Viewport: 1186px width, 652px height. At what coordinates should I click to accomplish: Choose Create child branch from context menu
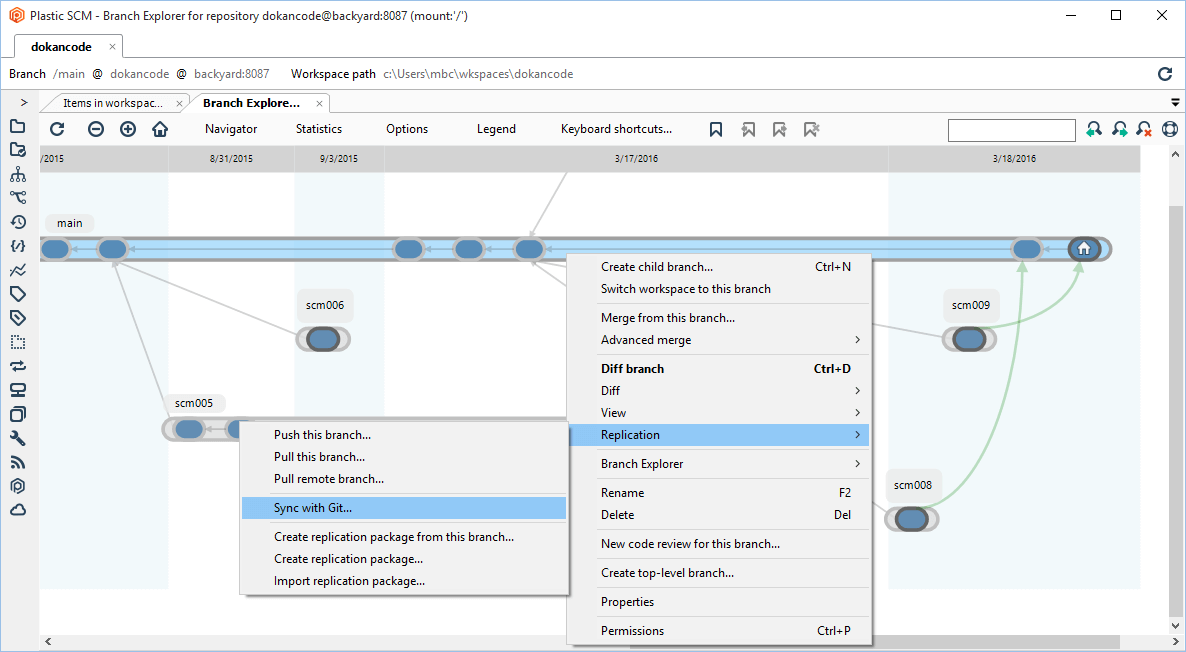657,267
